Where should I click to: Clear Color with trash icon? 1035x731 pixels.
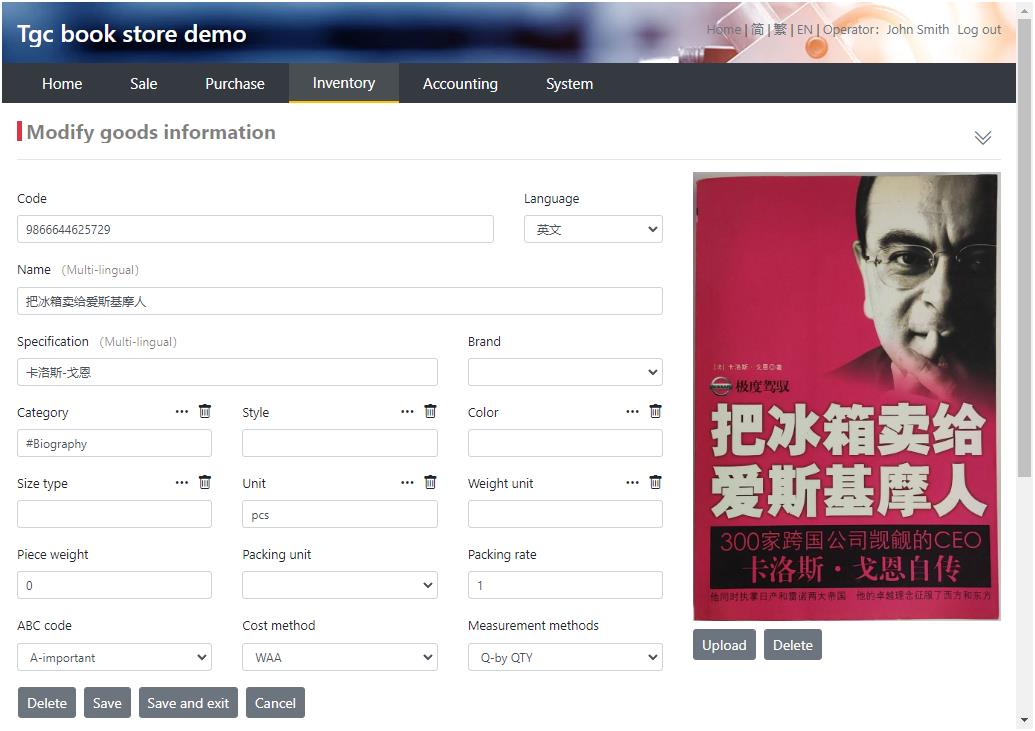(x=655, y=411)
